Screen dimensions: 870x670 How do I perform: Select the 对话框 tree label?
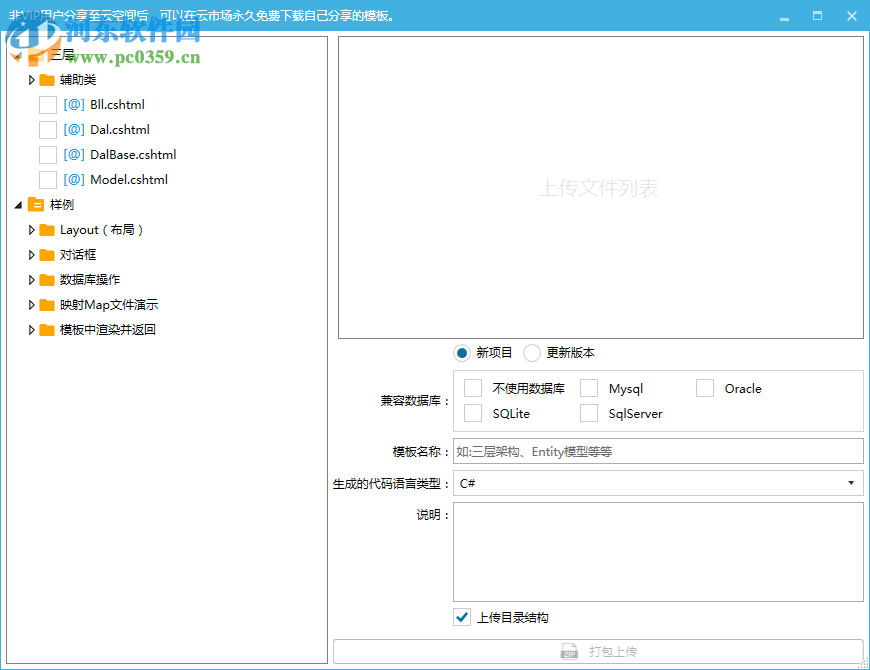(x=78, y=255)
